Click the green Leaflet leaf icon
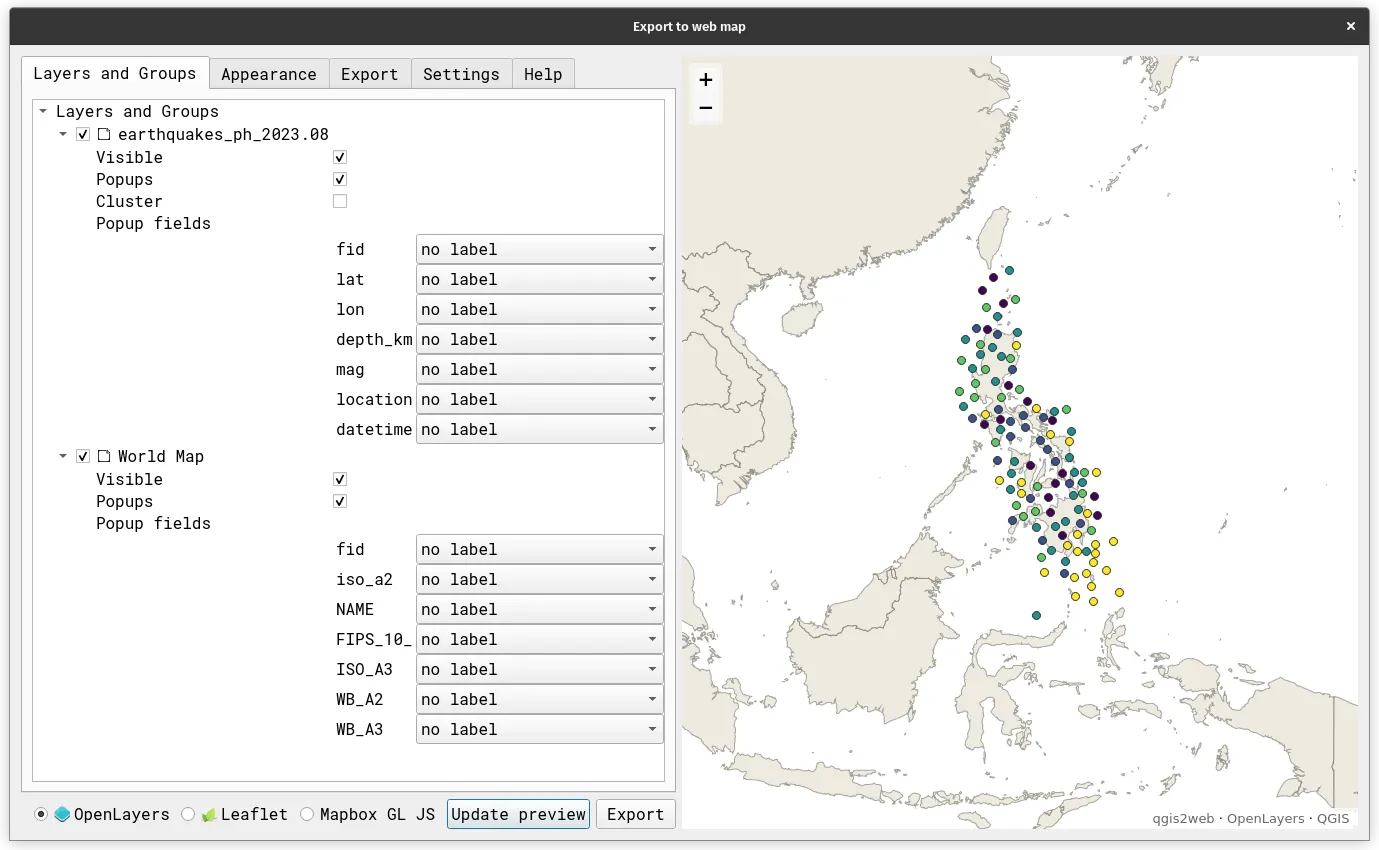Viewport: 1379px width, 850px height. (207, 814)
